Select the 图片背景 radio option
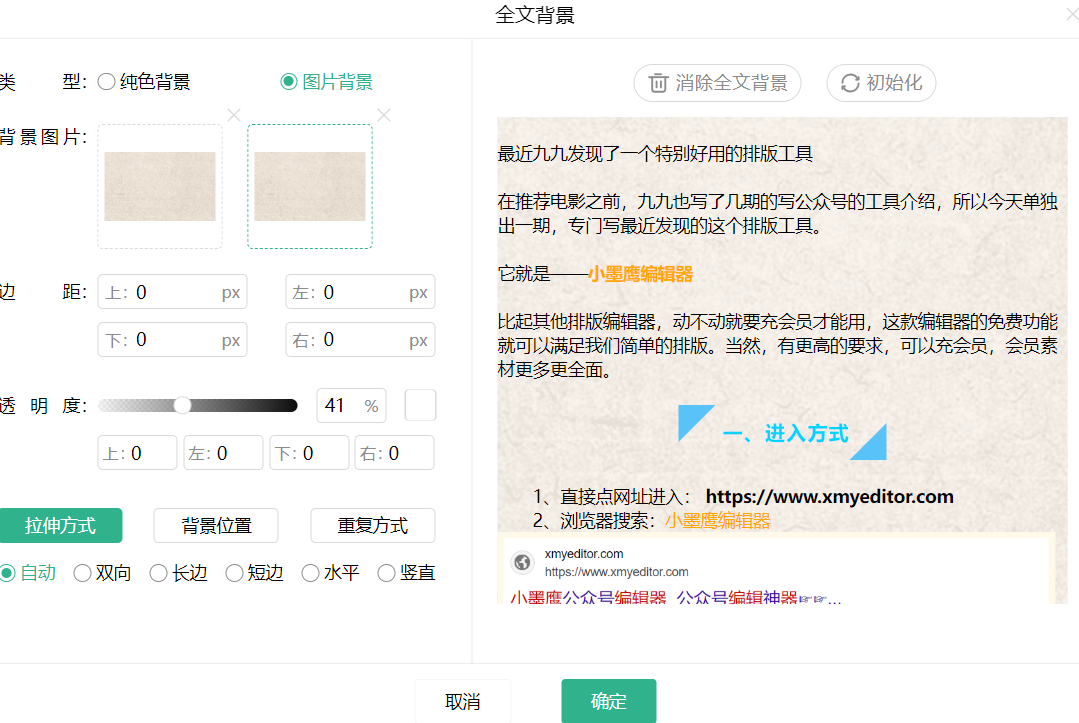The width and height of the screenshot is (1079, 723). click(289, 82)
